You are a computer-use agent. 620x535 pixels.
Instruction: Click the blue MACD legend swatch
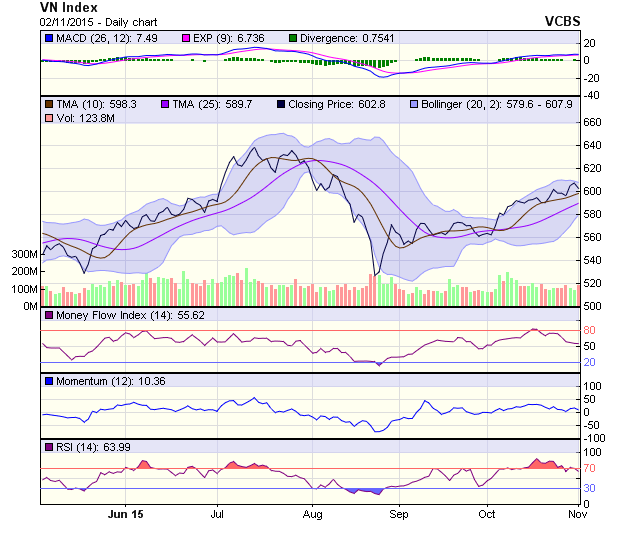click(48, 38)
